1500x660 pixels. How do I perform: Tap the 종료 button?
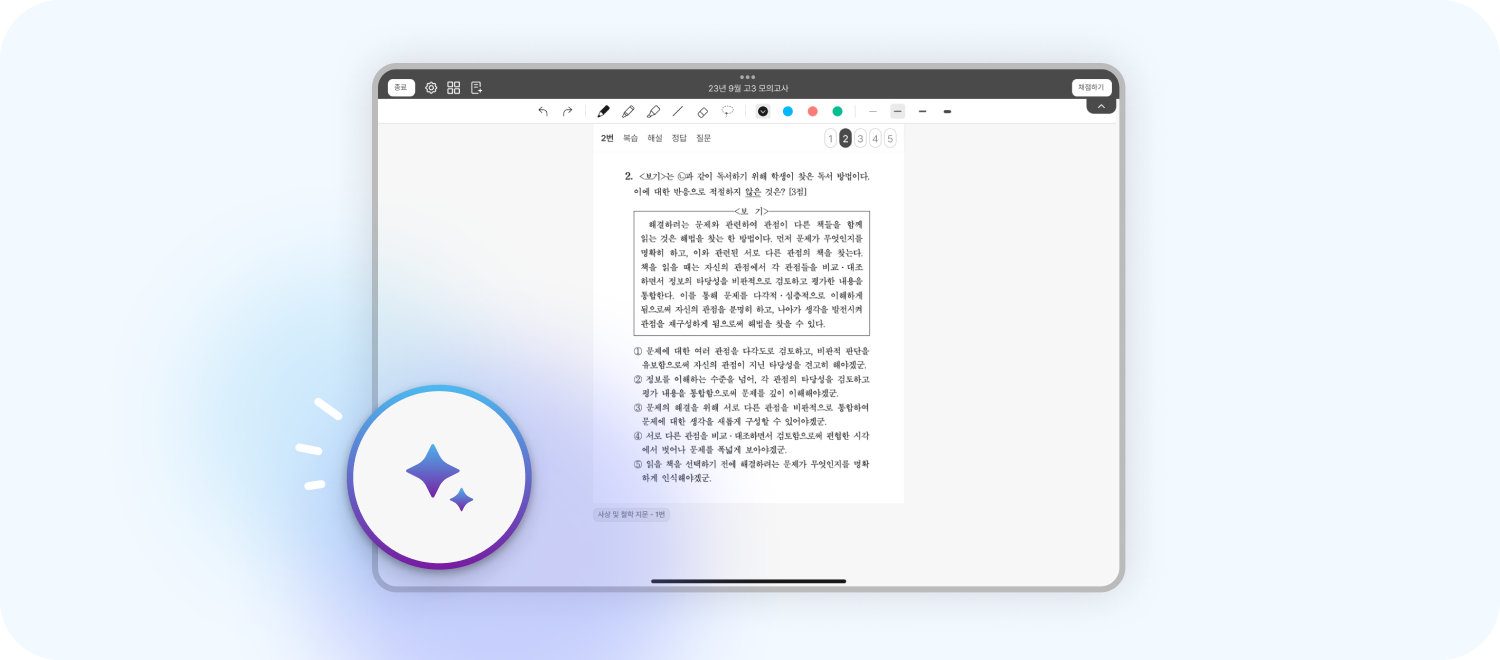401,87
